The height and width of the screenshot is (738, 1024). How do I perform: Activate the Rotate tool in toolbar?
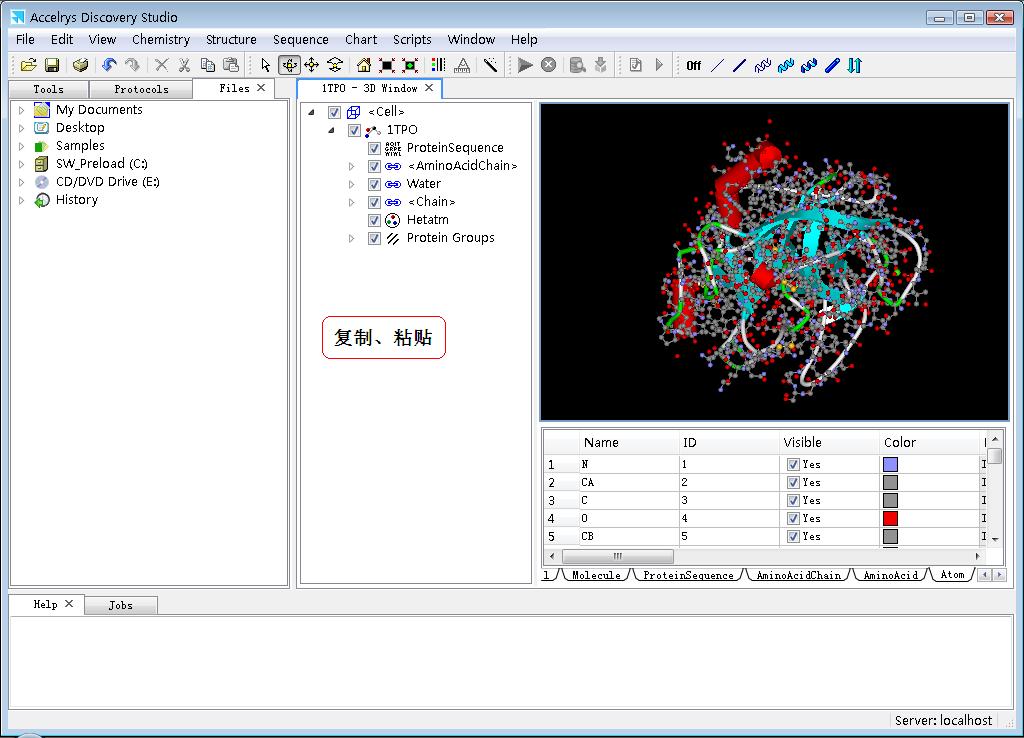[289, 65]
